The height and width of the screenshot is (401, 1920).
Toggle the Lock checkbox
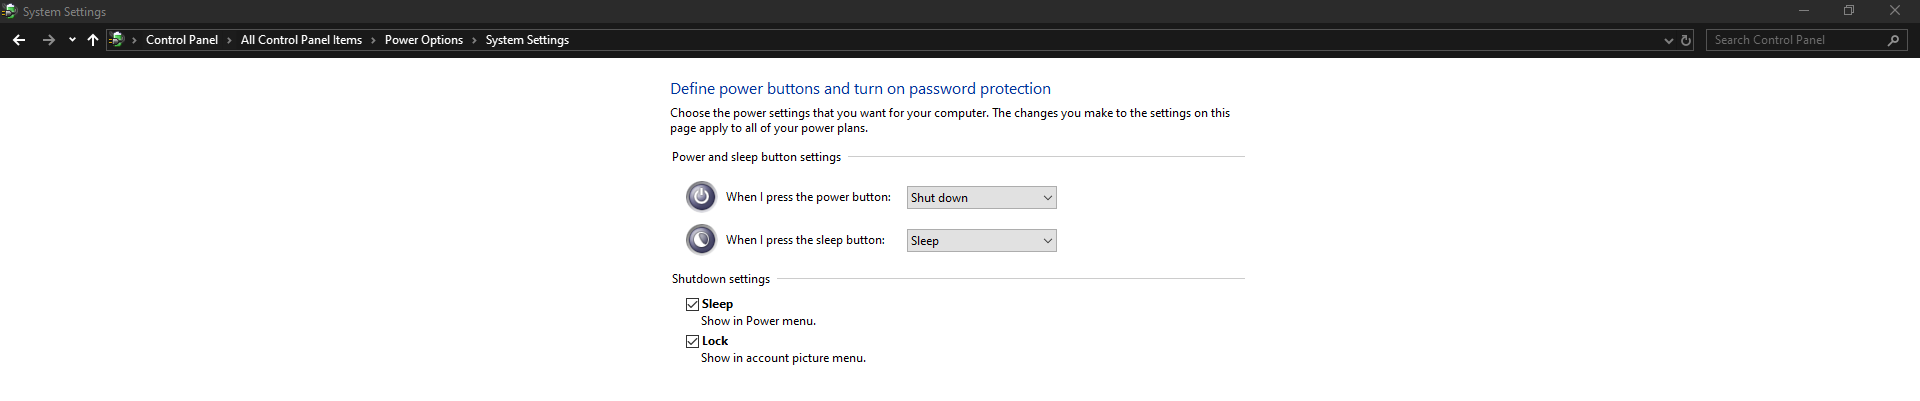point(692,341)
